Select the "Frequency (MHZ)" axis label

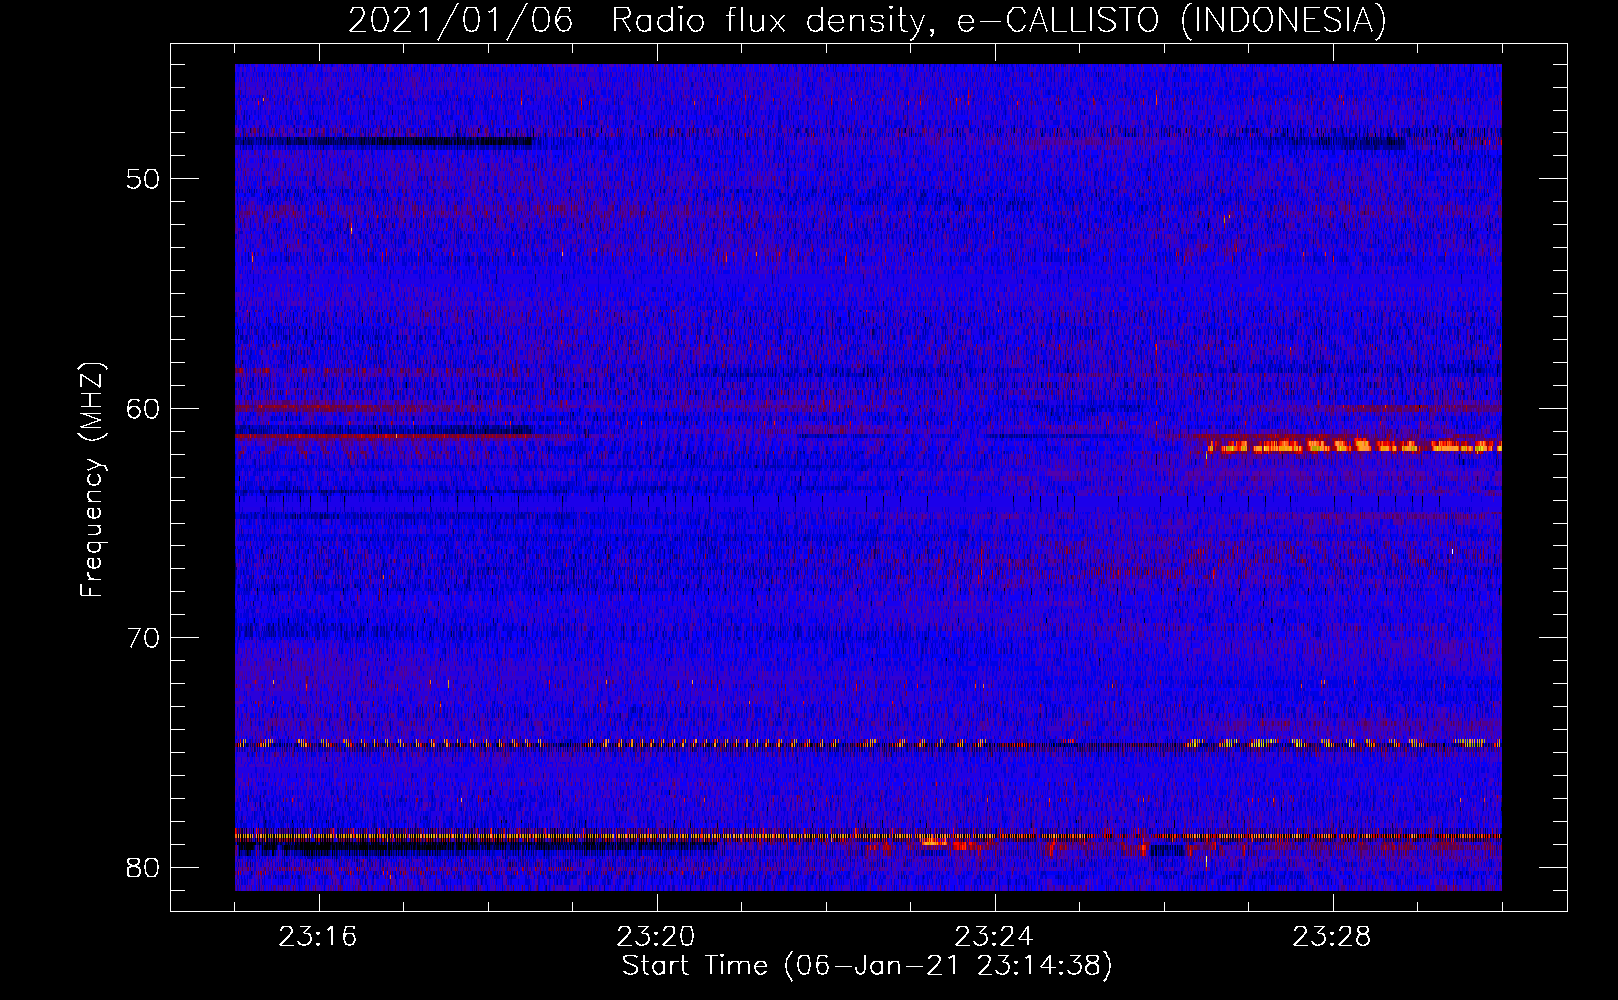click(91, 480)
